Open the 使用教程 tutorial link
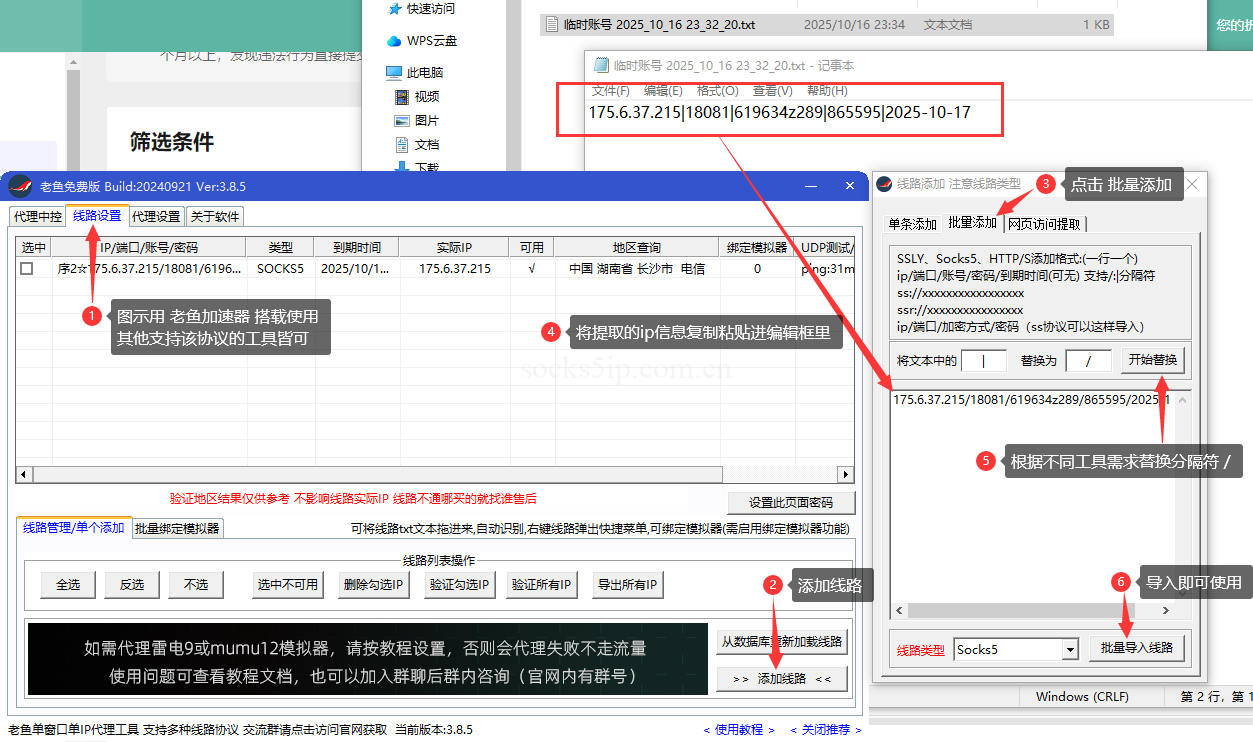Screen dimensions: 1253x742 click(737, 730)
